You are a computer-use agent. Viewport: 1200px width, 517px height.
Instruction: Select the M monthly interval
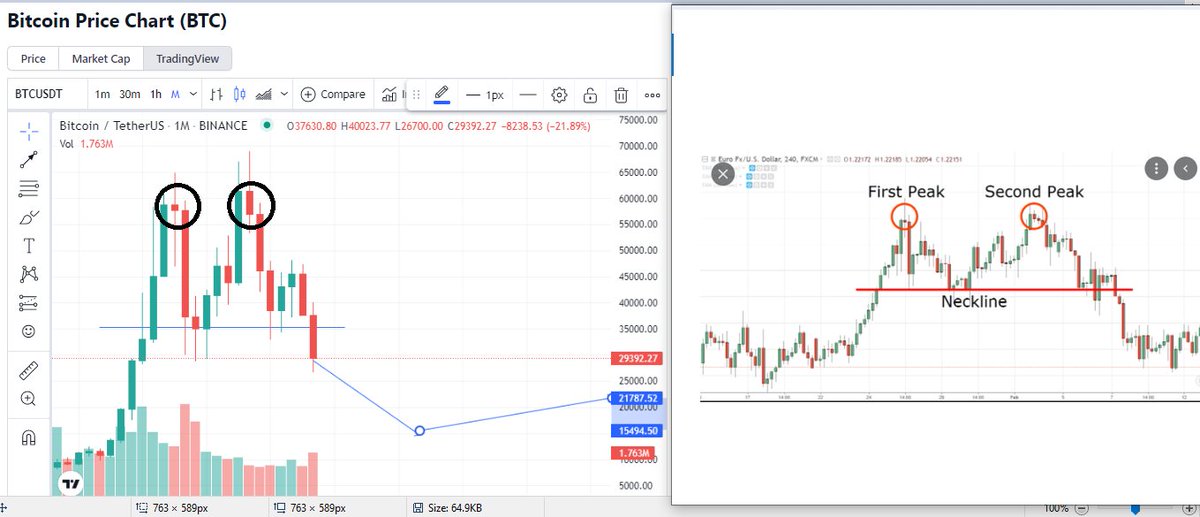point(175,94)
